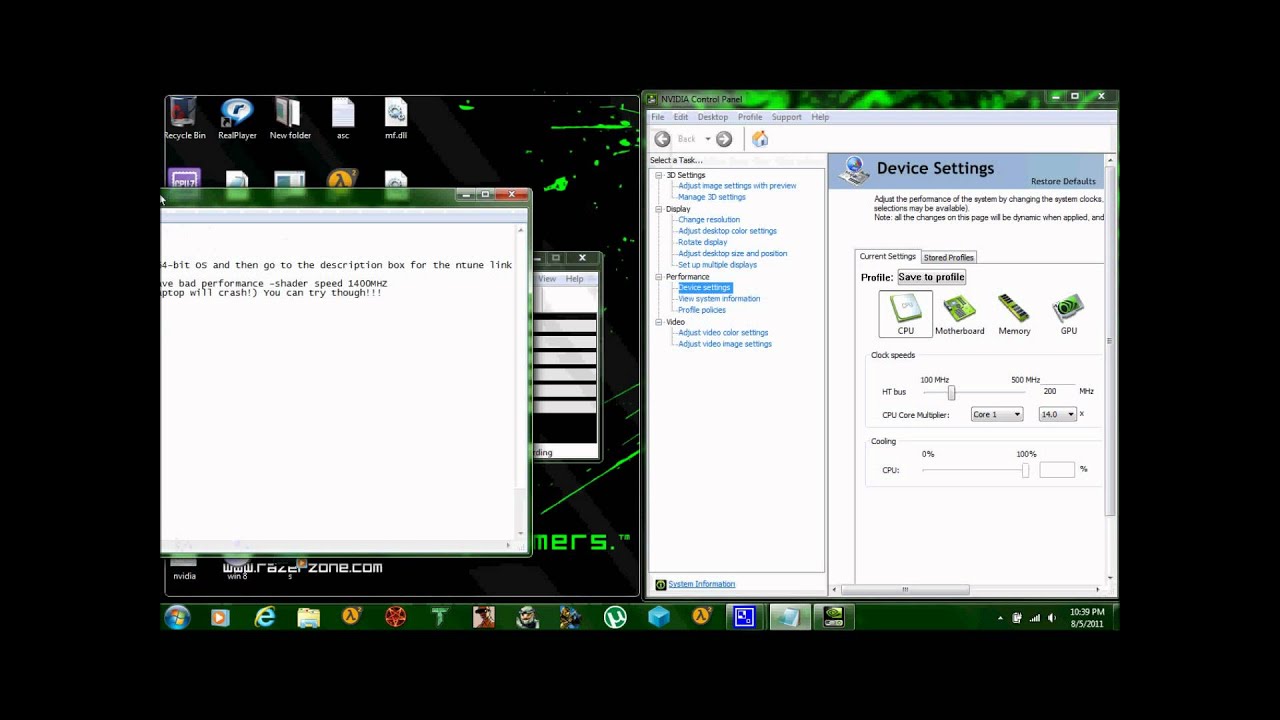
Task: Select the asc file on desktop
Action: click(343, 119)
